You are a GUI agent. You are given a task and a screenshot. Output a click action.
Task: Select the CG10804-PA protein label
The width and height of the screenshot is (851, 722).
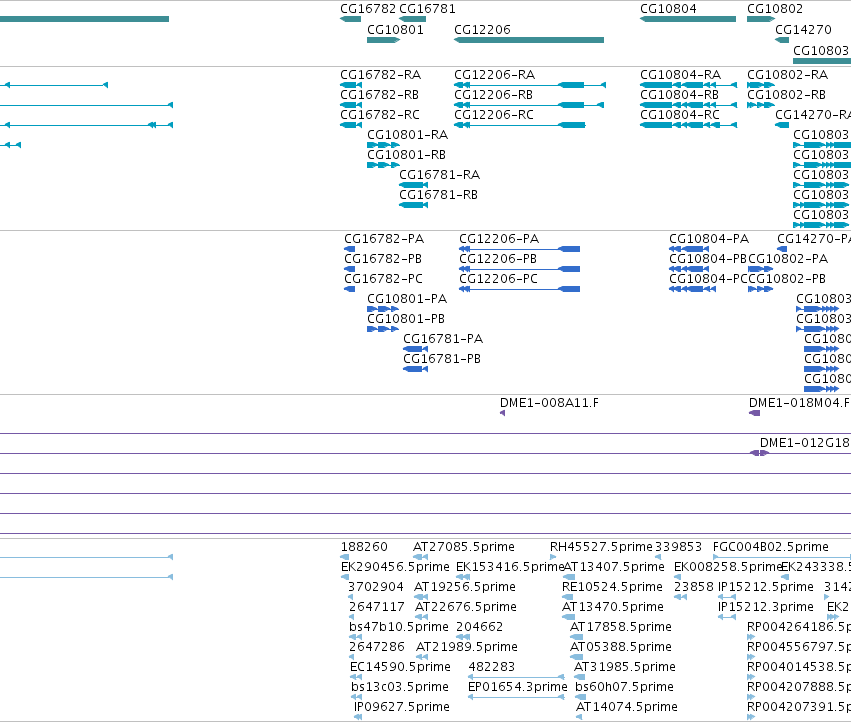coord(709,239)
